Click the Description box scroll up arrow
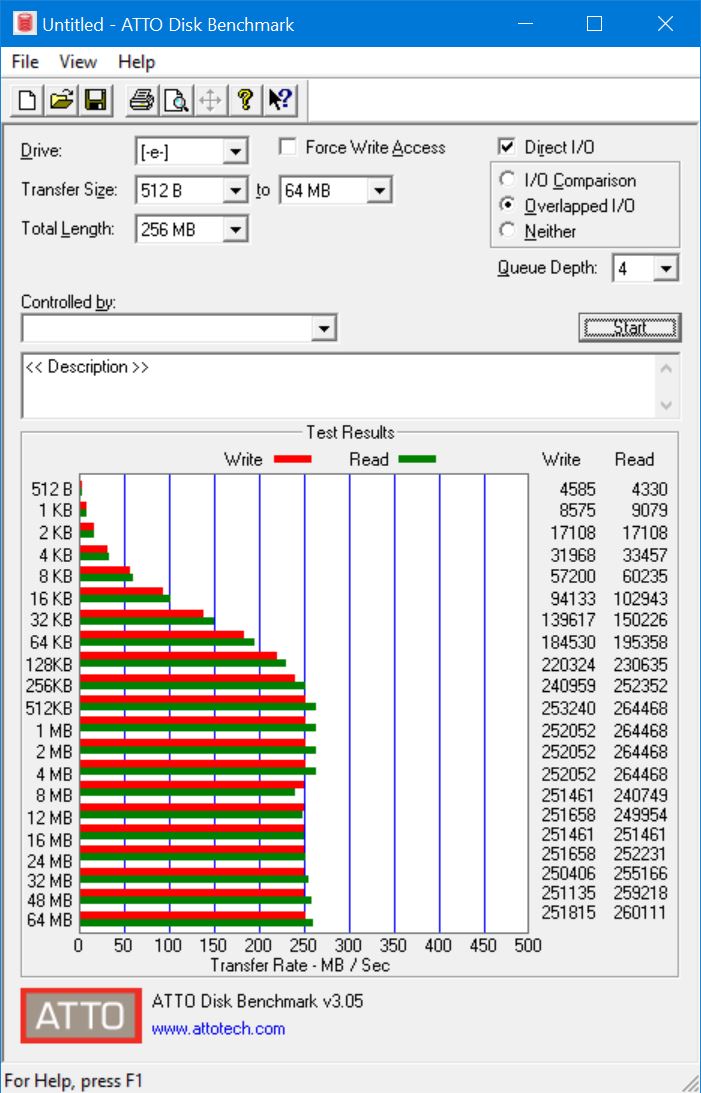701x1093 pixels. click(666, 368)
